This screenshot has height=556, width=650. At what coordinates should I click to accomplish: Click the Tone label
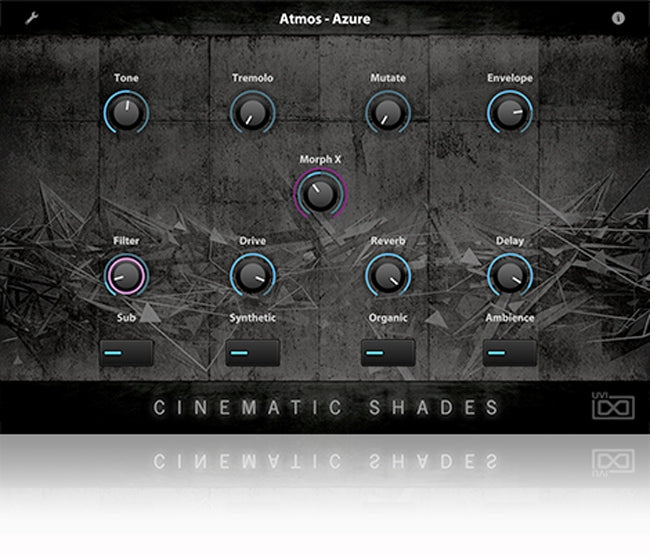click(x=126, y=78)
